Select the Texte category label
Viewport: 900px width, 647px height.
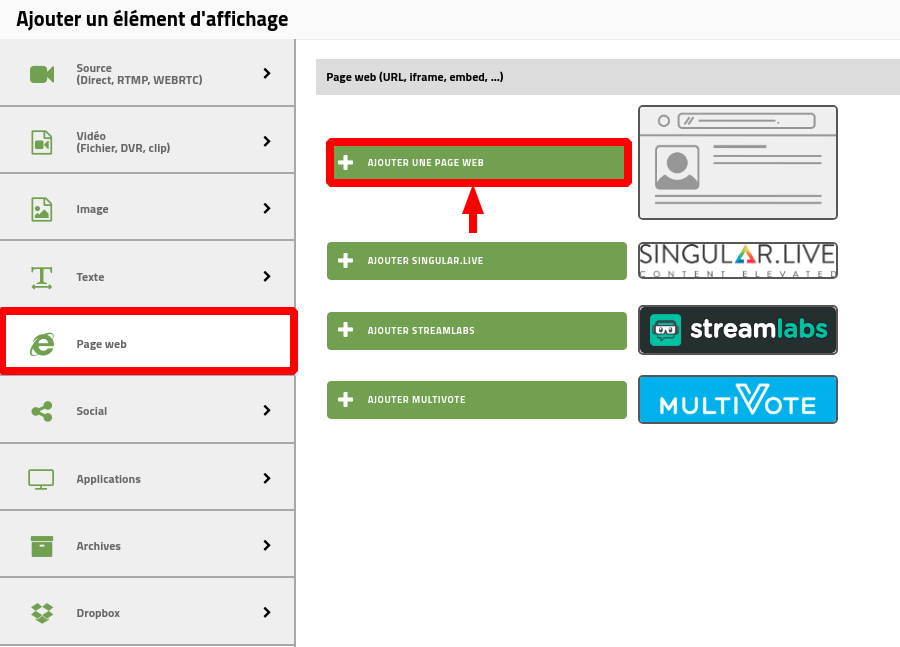[90, 277]
